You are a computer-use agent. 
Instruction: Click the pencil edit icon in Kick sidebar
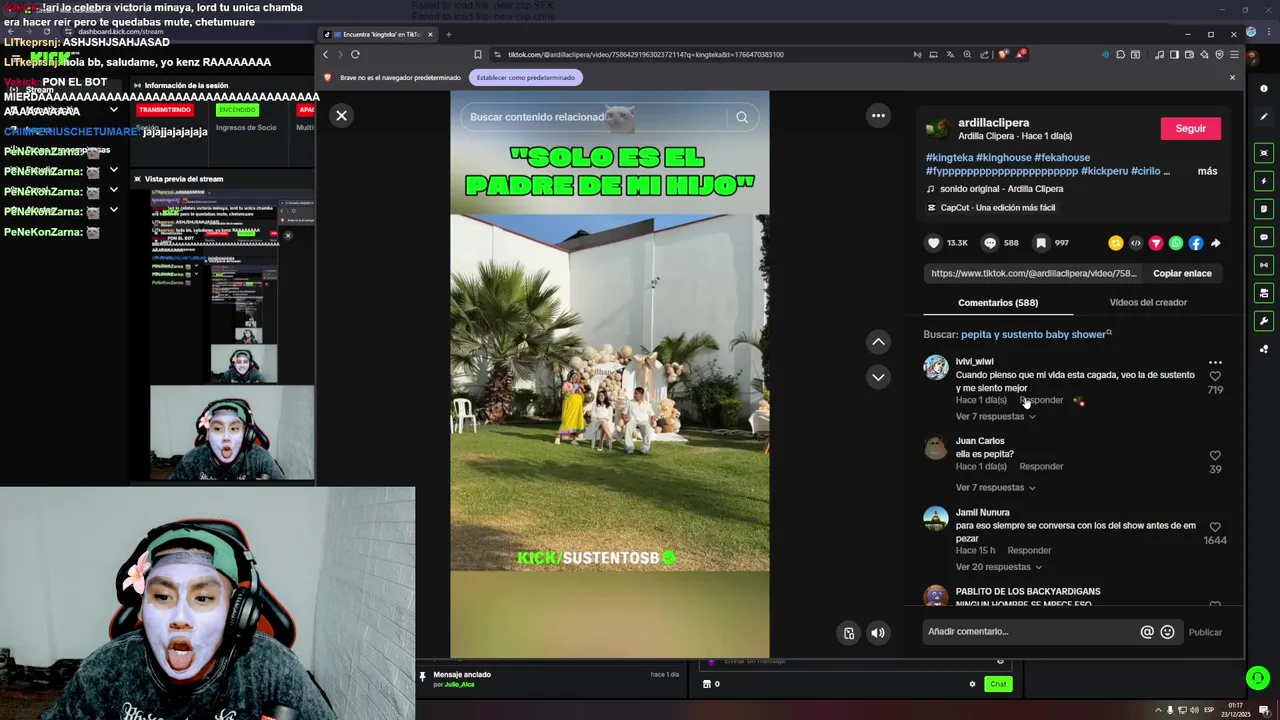click(1264, 117)
